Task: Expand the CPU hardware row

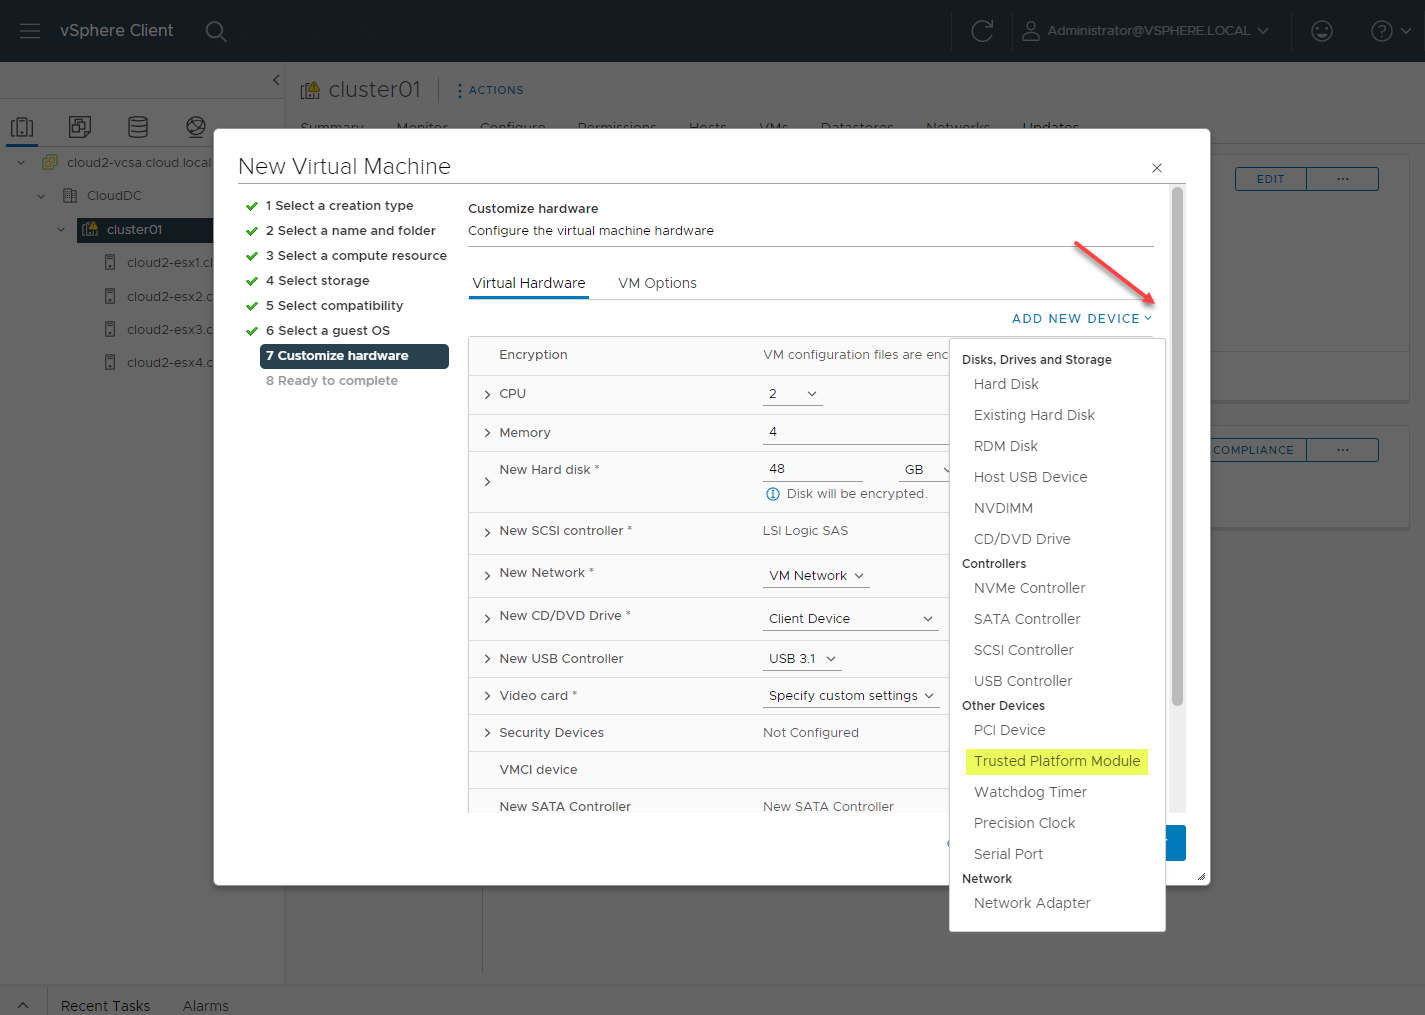Action: [x=487, y=394]
